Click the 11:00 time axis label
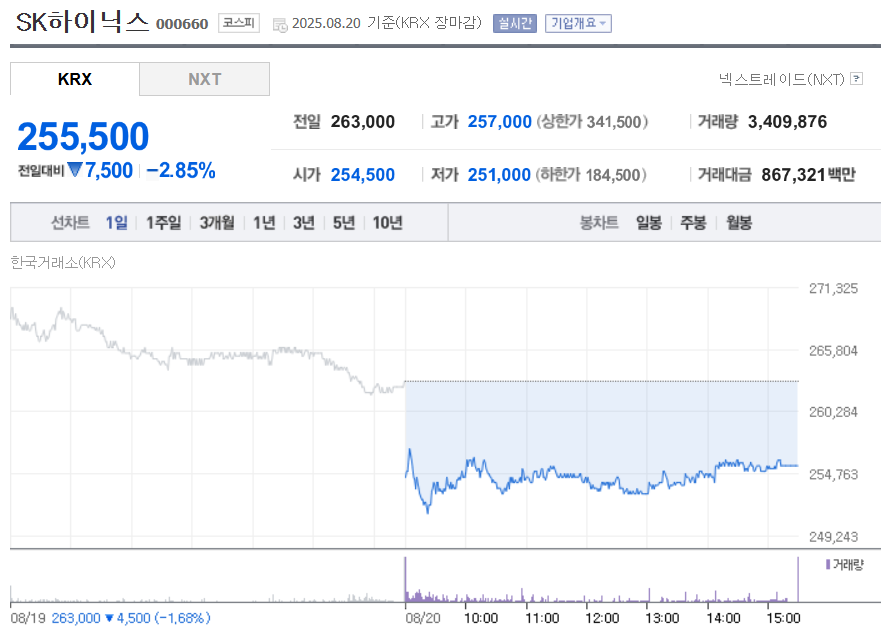The height and width of the screenshot is (643, 881). tap(542, 618)
